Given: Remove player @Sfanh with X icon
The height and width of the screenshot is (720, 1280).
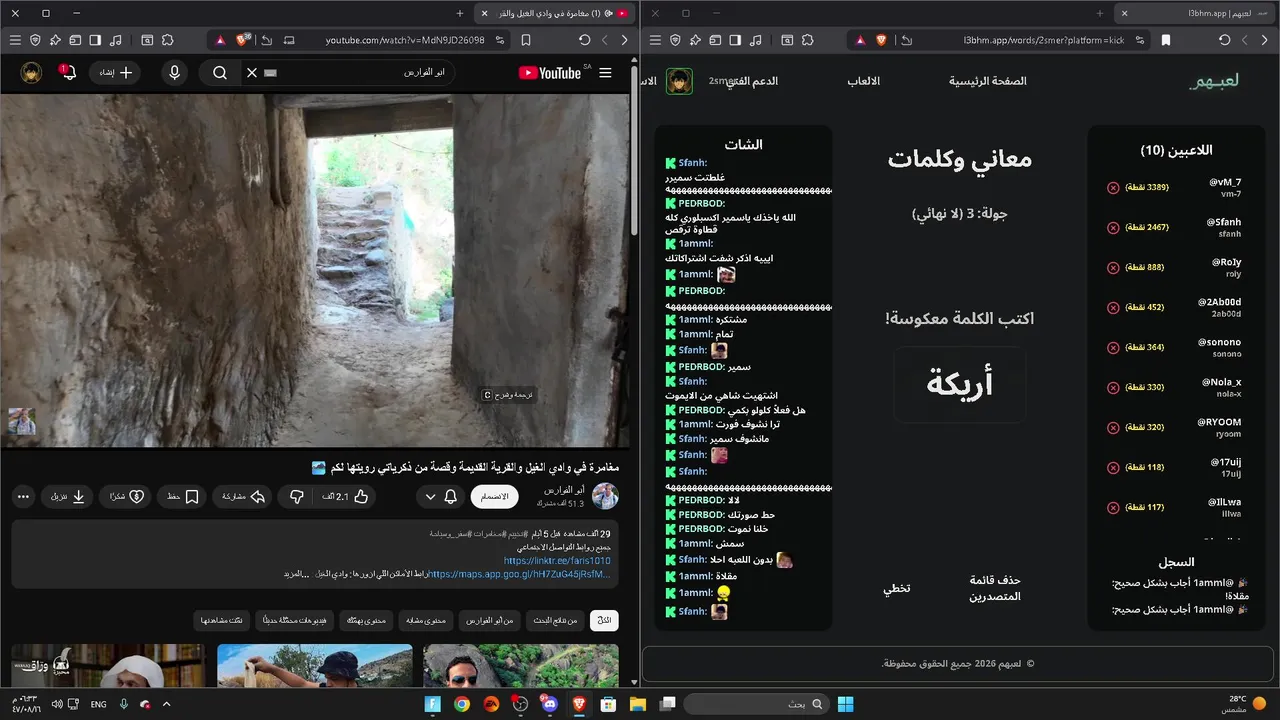Looking at the screenshot, I should pos(1113,227).
